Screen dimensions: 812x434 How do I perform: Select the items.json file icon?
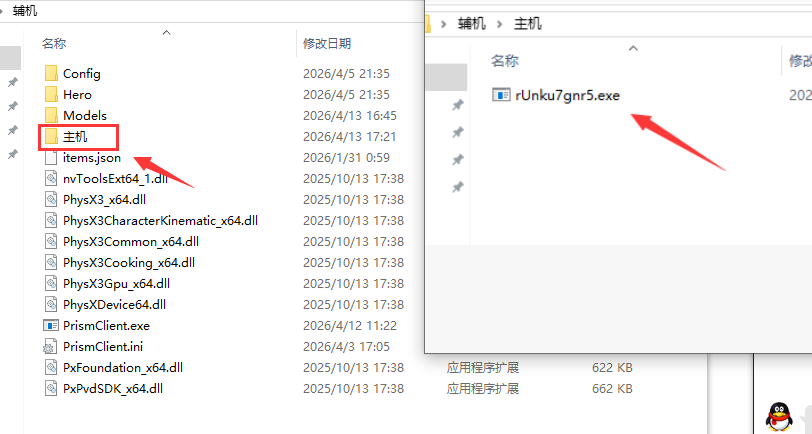[x=51, y=157]
